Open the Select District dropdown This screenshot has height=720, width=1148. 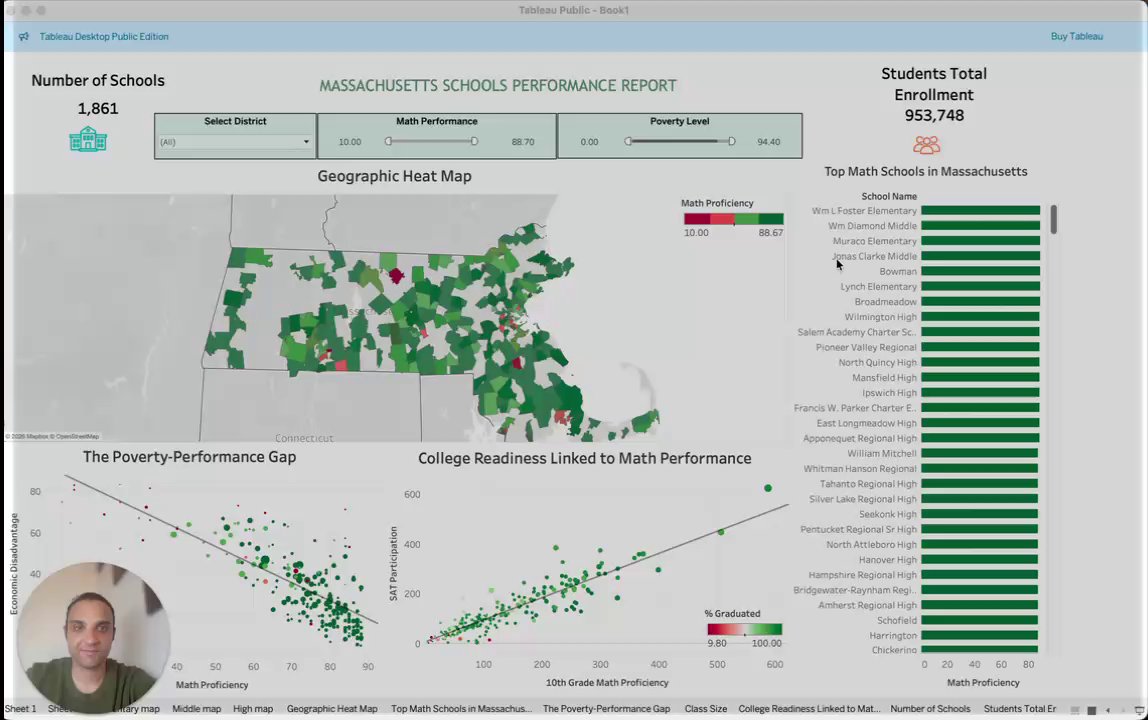pyautogui.click(x=235, y=142)
